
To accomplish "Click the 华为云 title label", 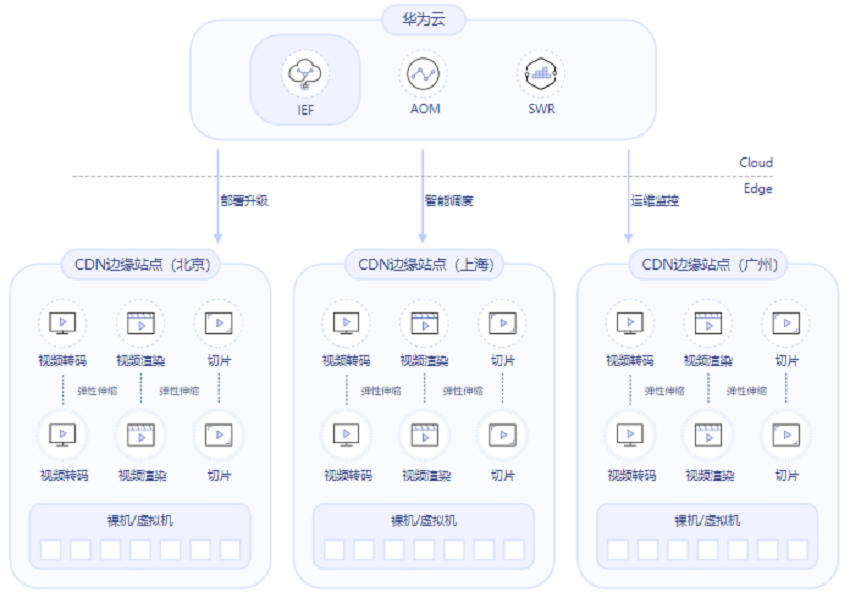I will tap(424, 20).
